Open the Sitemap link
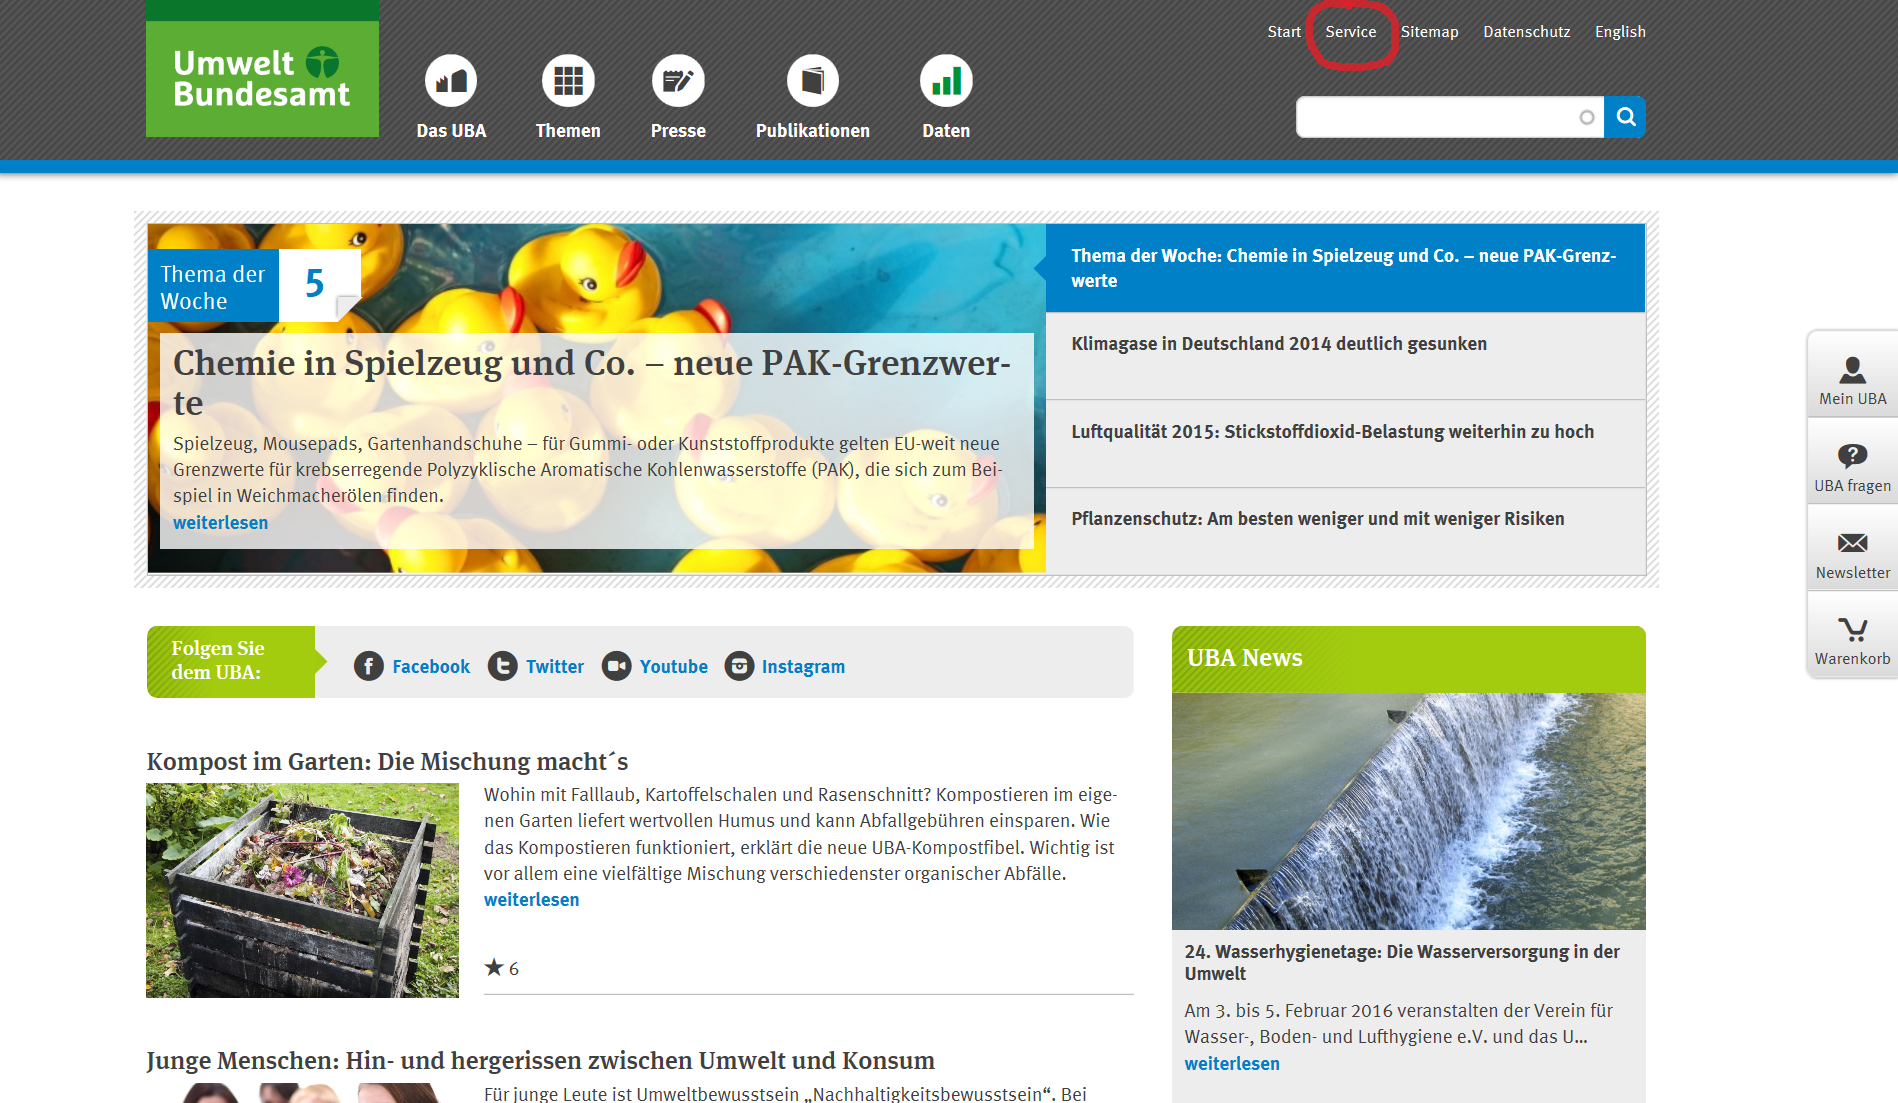 (1429, 32)
